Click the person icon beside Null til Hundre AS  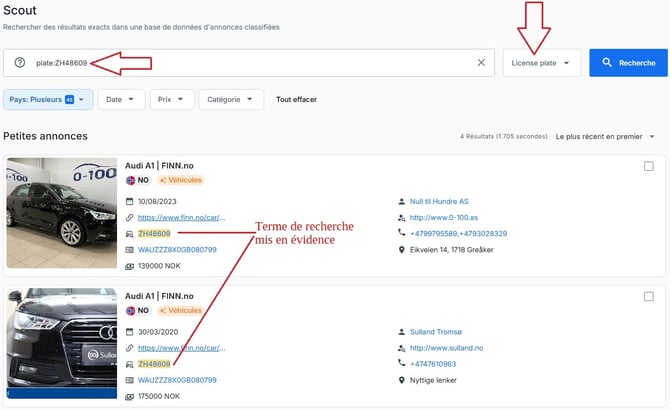pos(402,201)
